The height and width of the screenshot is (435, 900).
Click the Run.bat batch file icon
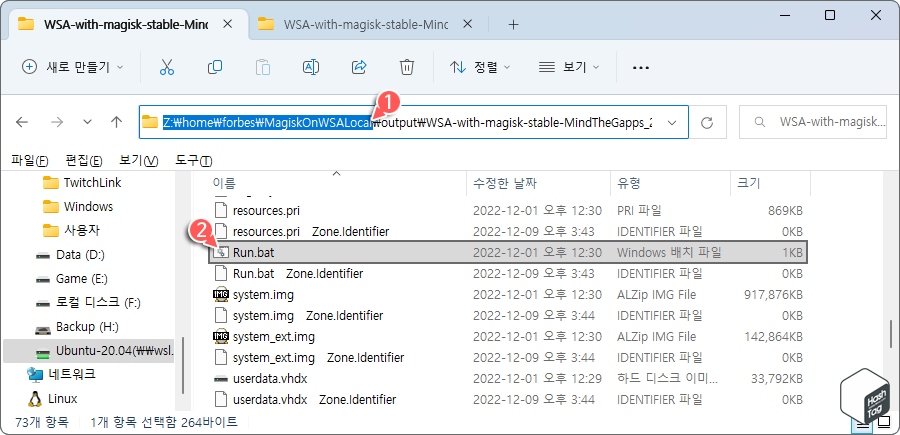point(221,253)
